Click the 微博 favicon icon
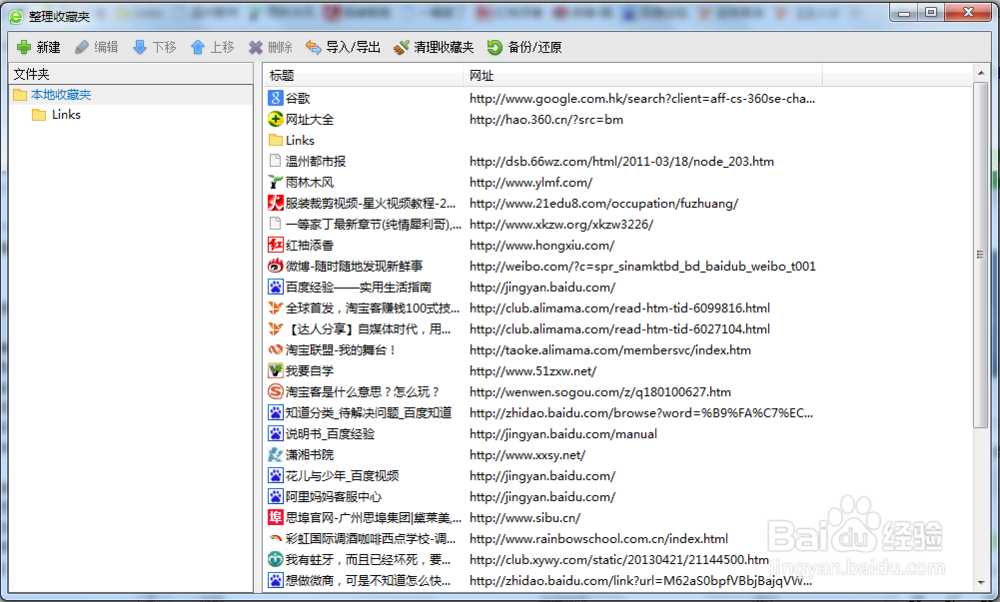The image size is (1000, 602). (276, 266)
